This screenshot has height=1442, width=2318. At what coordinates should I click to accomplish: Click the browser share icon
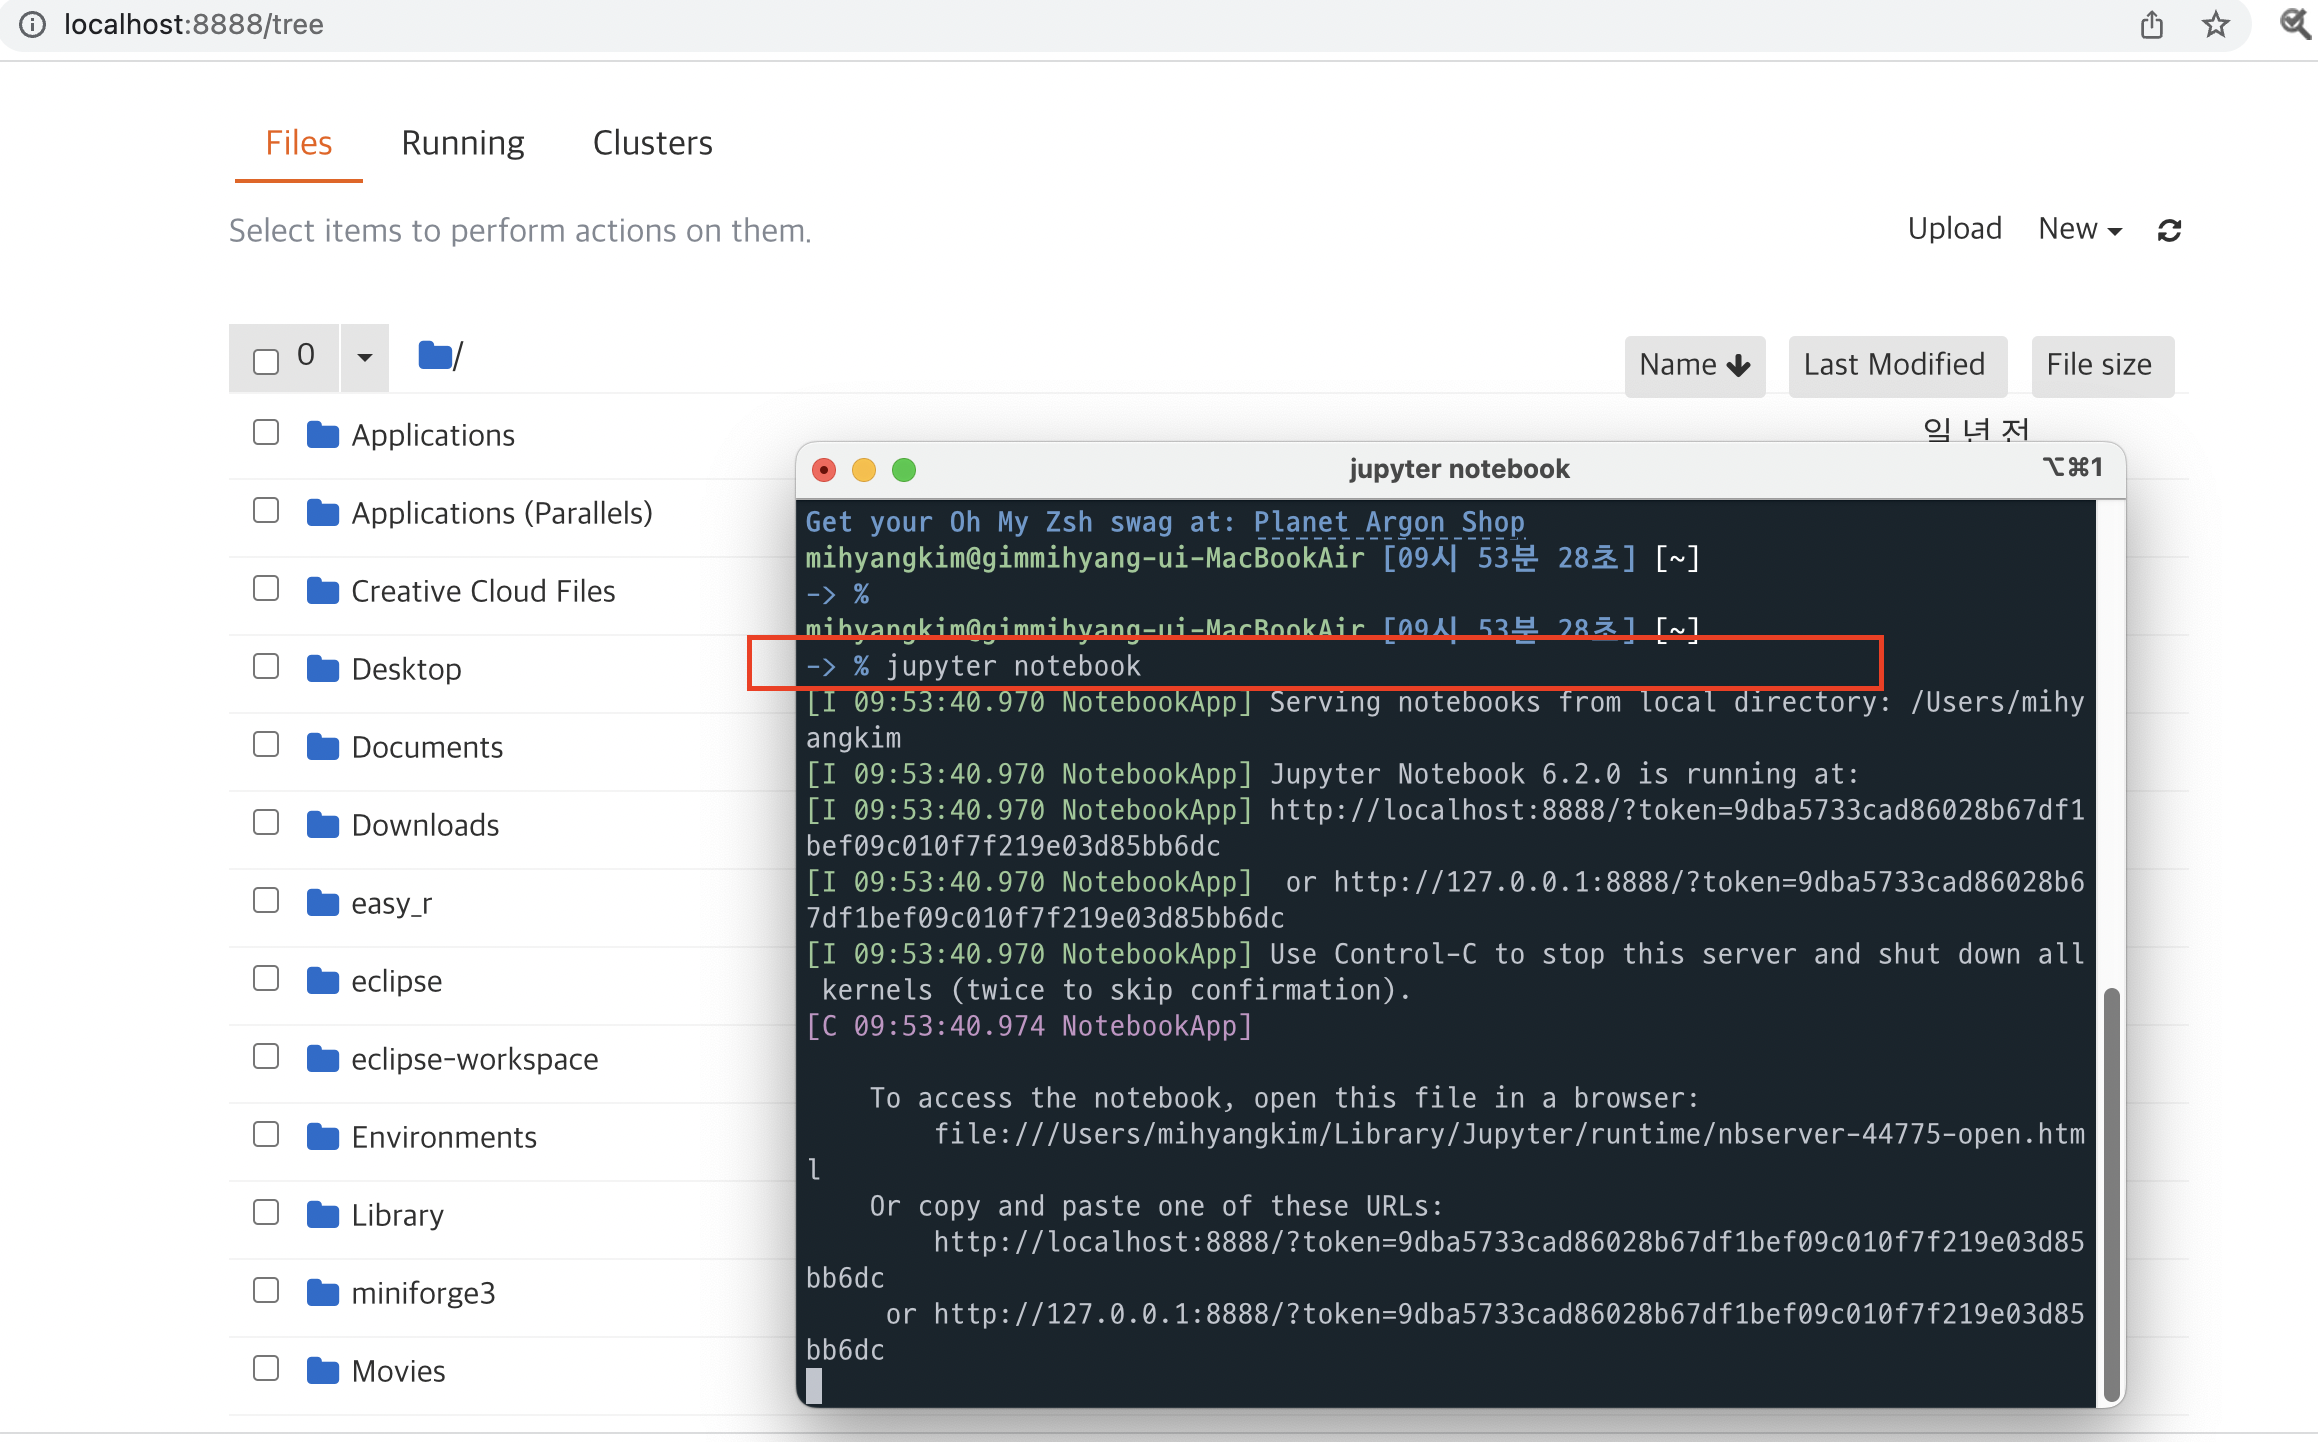click(x=2152, y=24)
